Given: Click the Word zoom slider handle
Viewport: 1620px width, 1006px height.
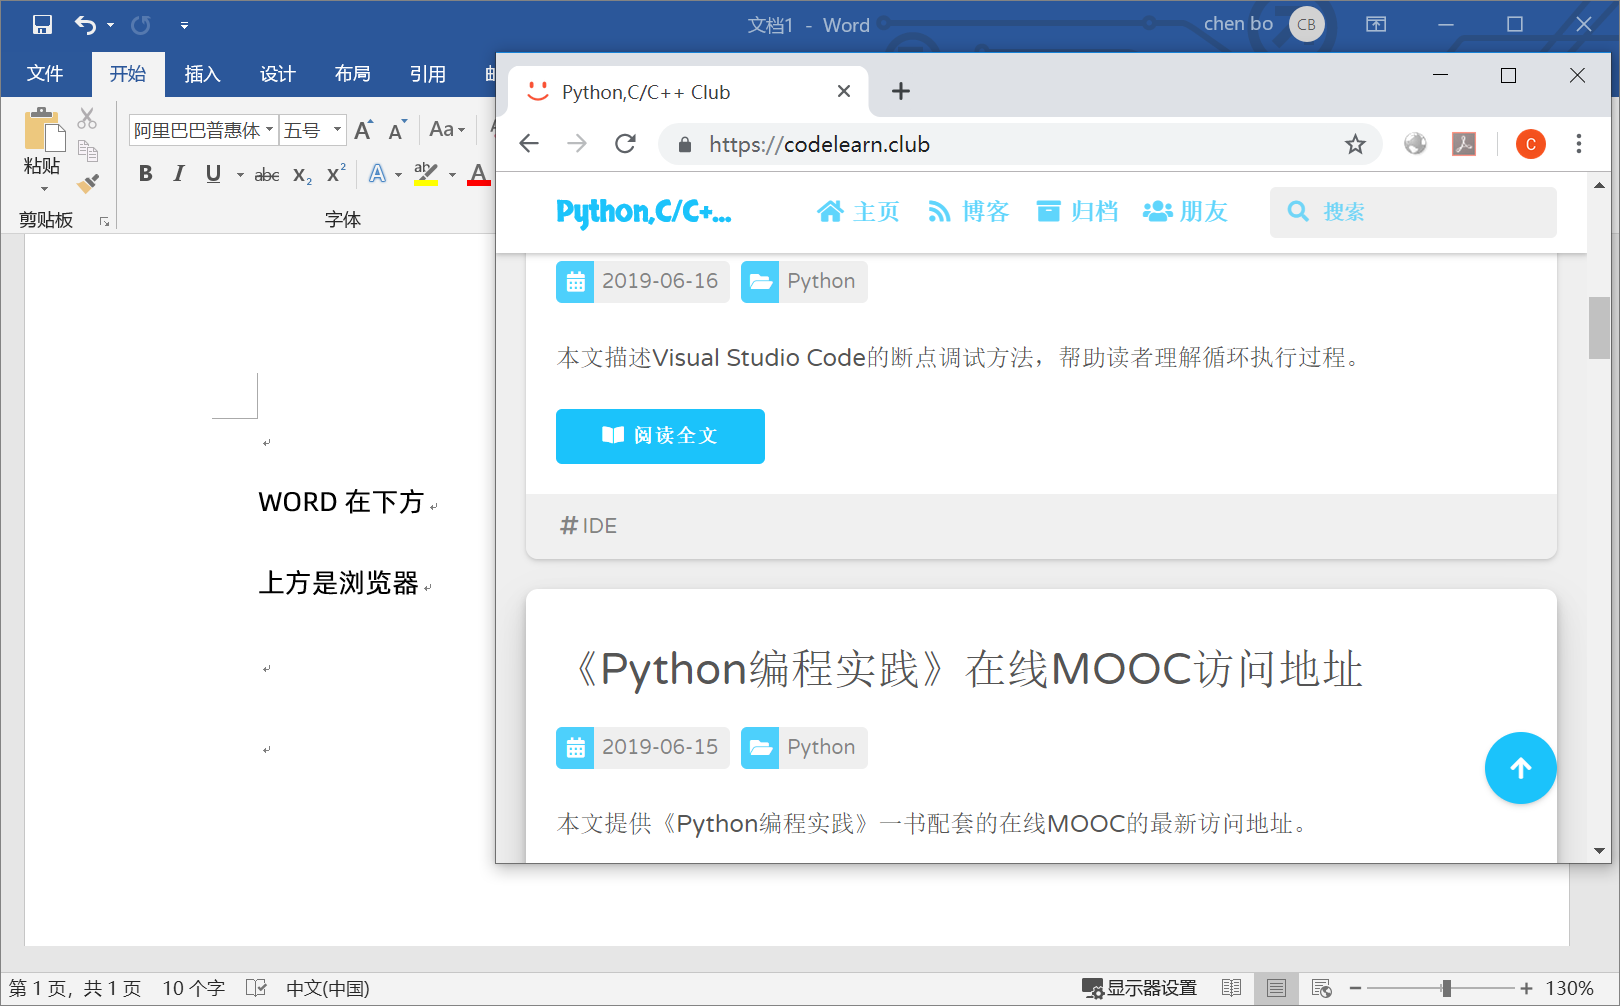Looking at the screenshot, I should (x=1446, y=988).
